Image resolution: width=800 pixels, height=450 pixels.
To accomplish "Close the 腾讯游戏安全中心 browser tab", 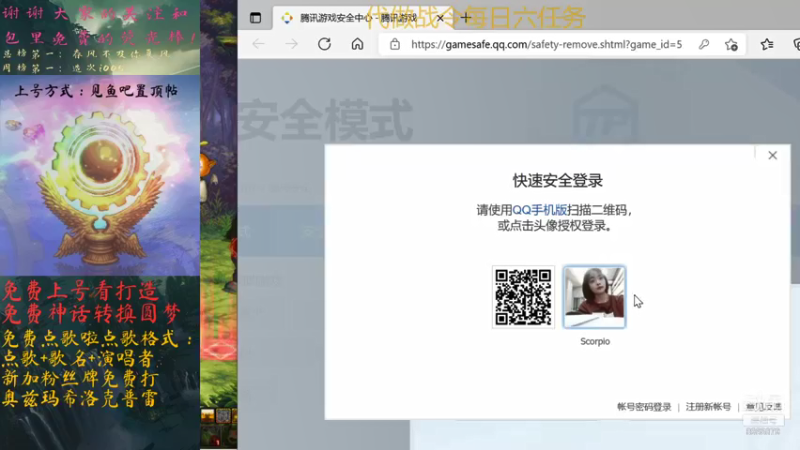I will pos(440,18).
